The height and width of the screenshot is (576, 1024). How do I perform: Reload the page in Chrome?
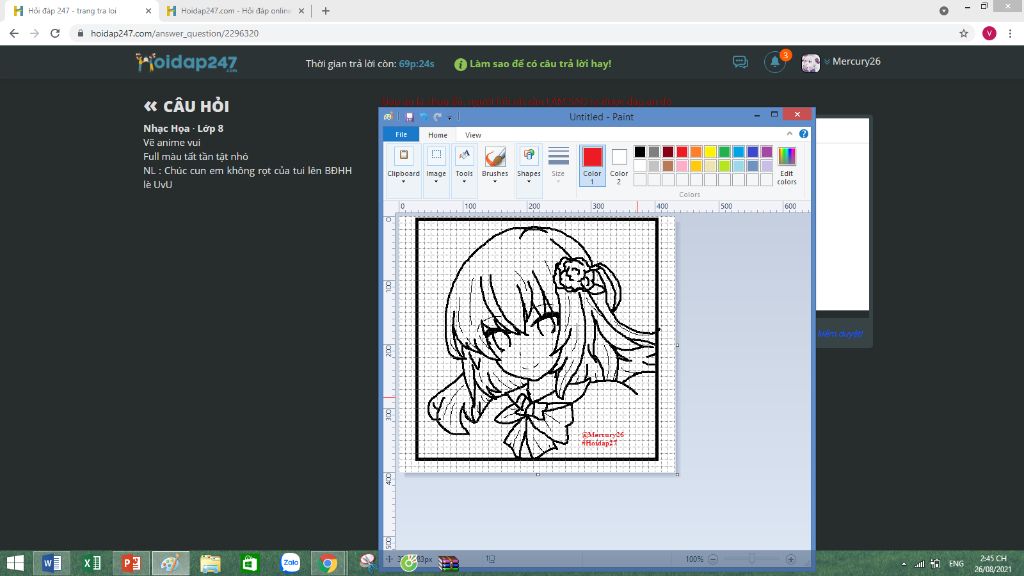tap(55, 33)
